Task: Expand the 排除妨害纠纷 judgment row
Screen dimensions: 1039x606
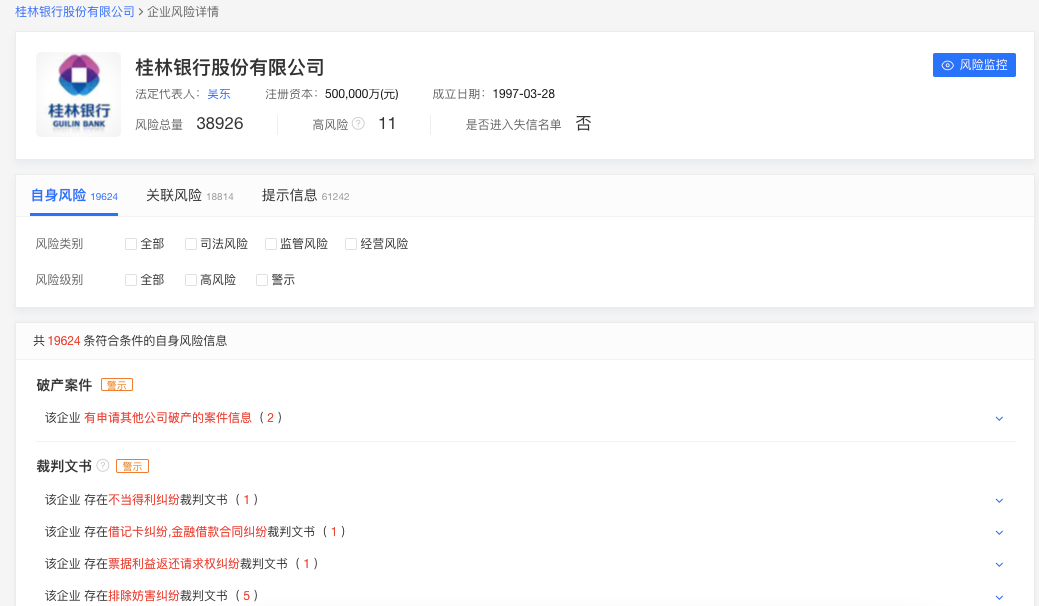Action: tap(999, 597)
